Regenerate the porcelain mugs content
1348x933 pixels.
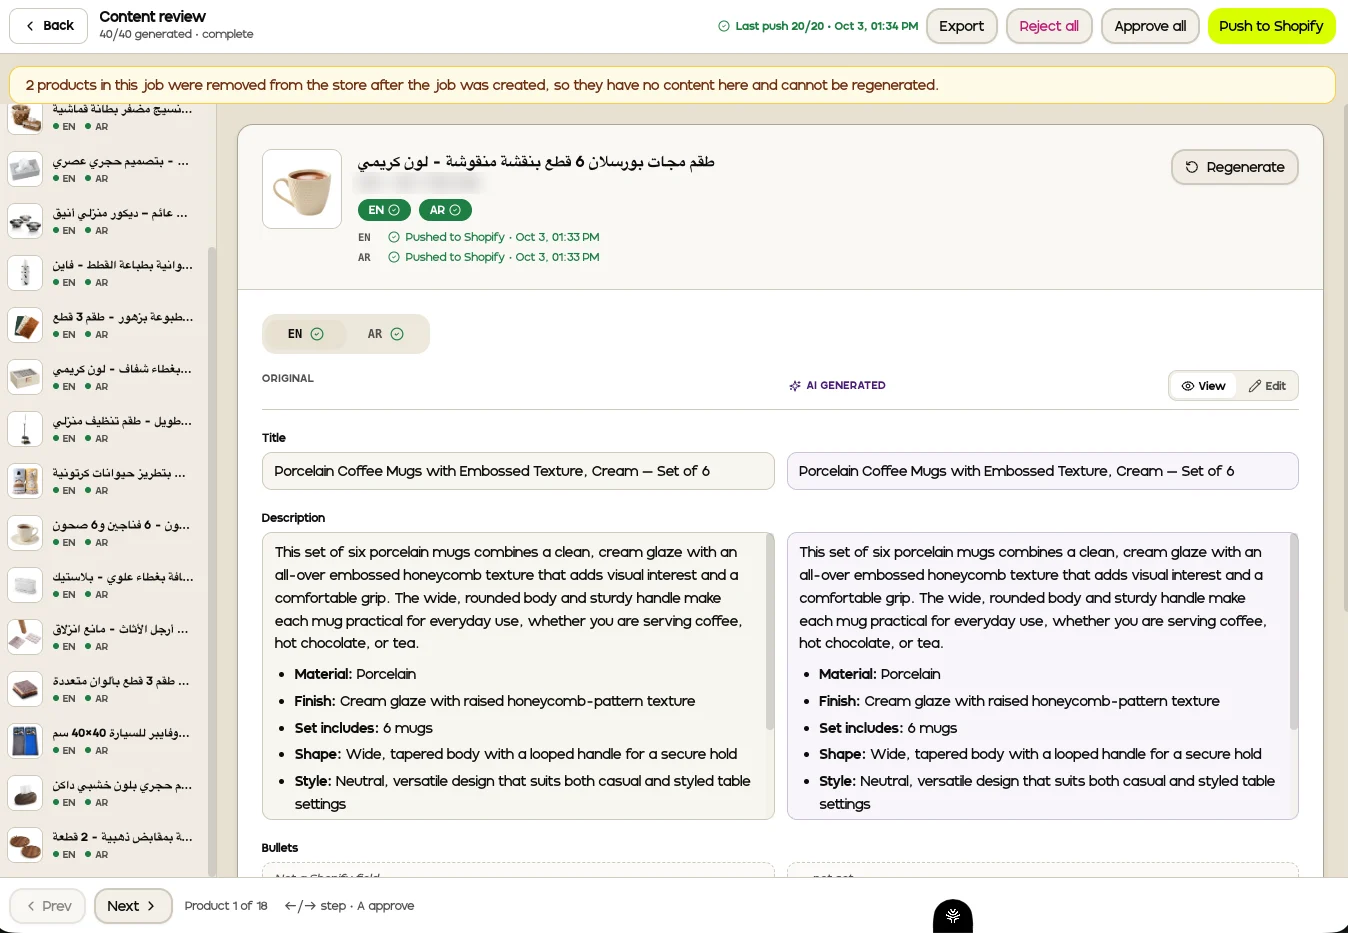click(1235, 167)
